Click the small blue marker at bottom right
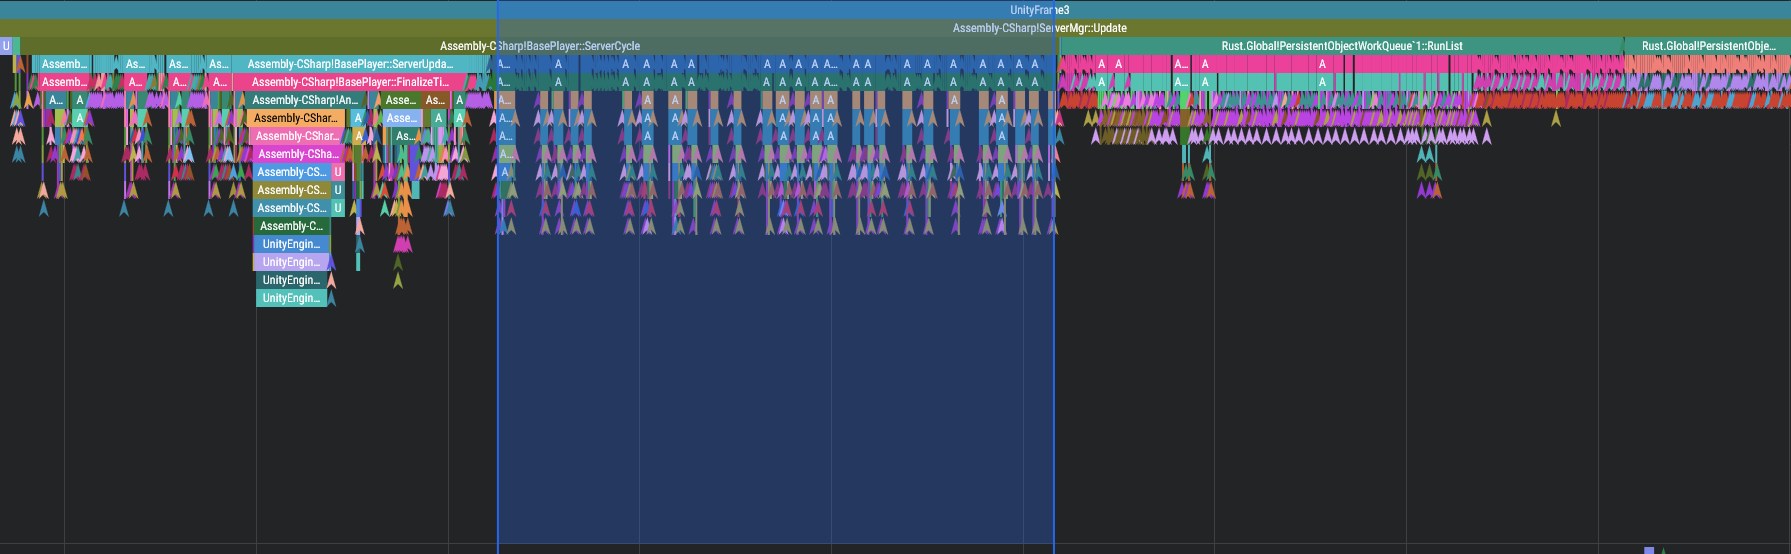Viewport: 1791px width, 554px height. click(x=1649, y=550)
